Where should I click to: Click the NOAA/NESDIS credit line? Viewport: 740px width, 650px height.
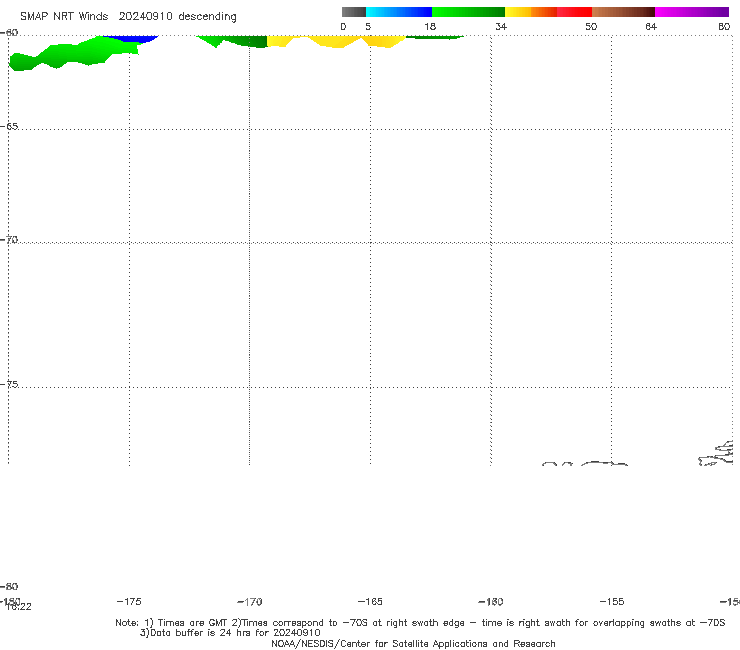413,643
